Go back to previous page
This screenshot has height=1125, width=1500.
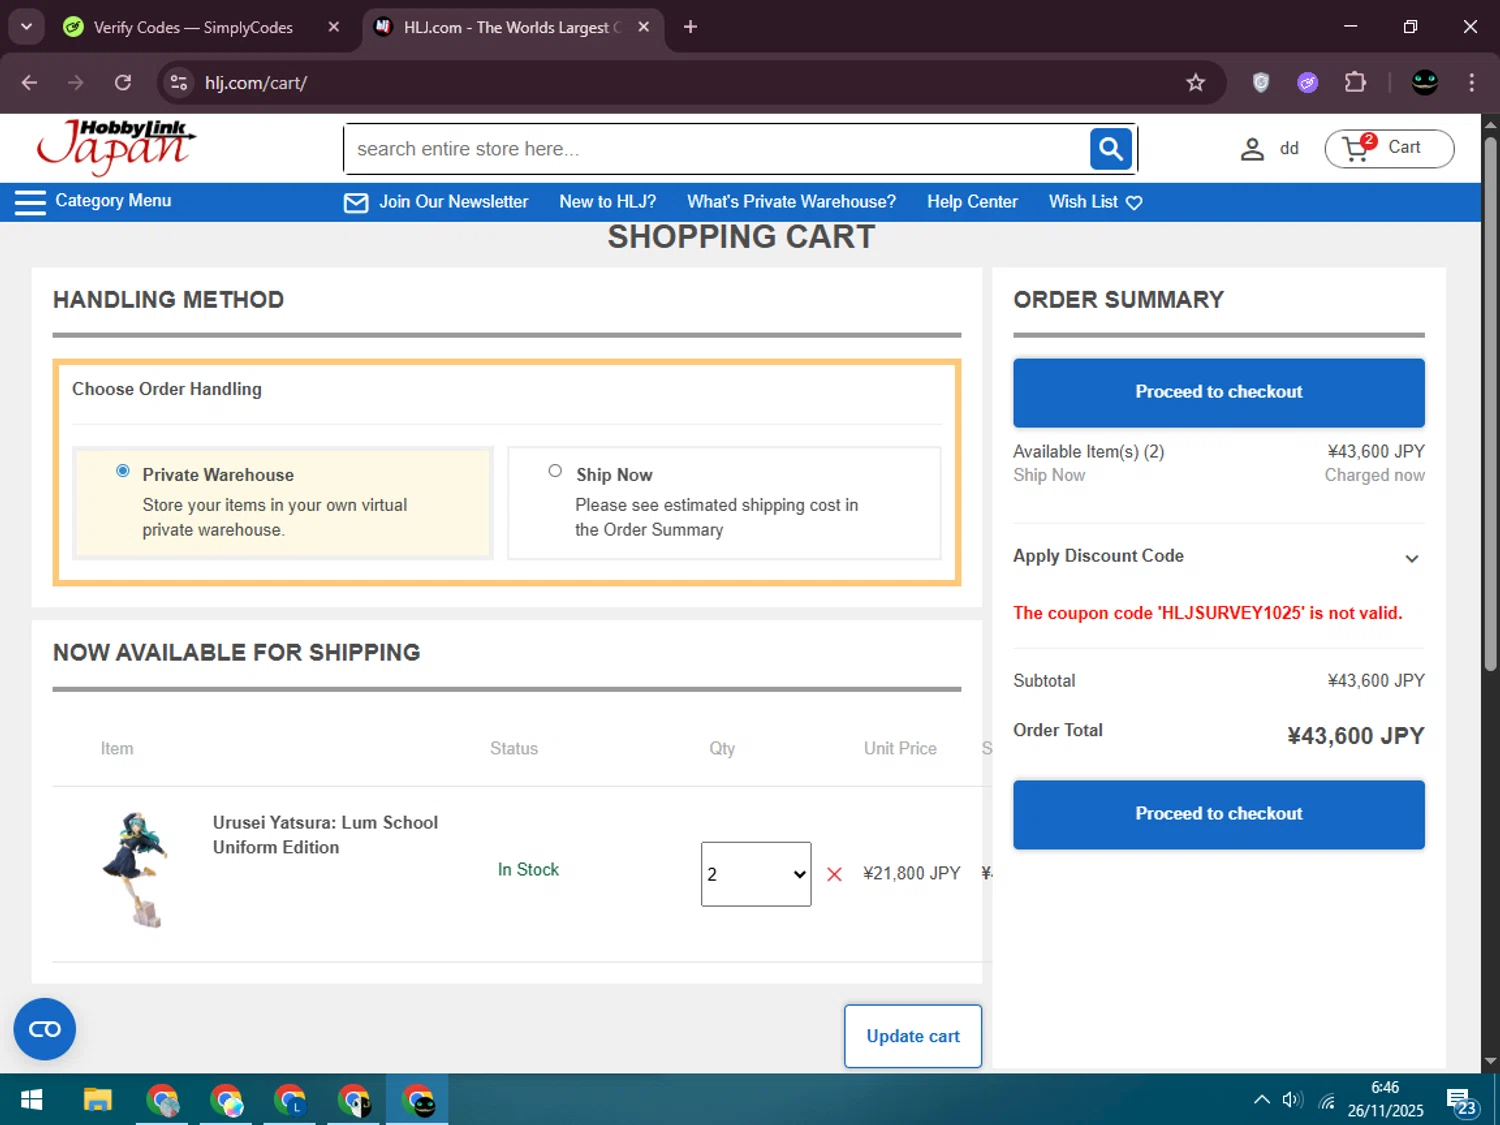[30, 83]
